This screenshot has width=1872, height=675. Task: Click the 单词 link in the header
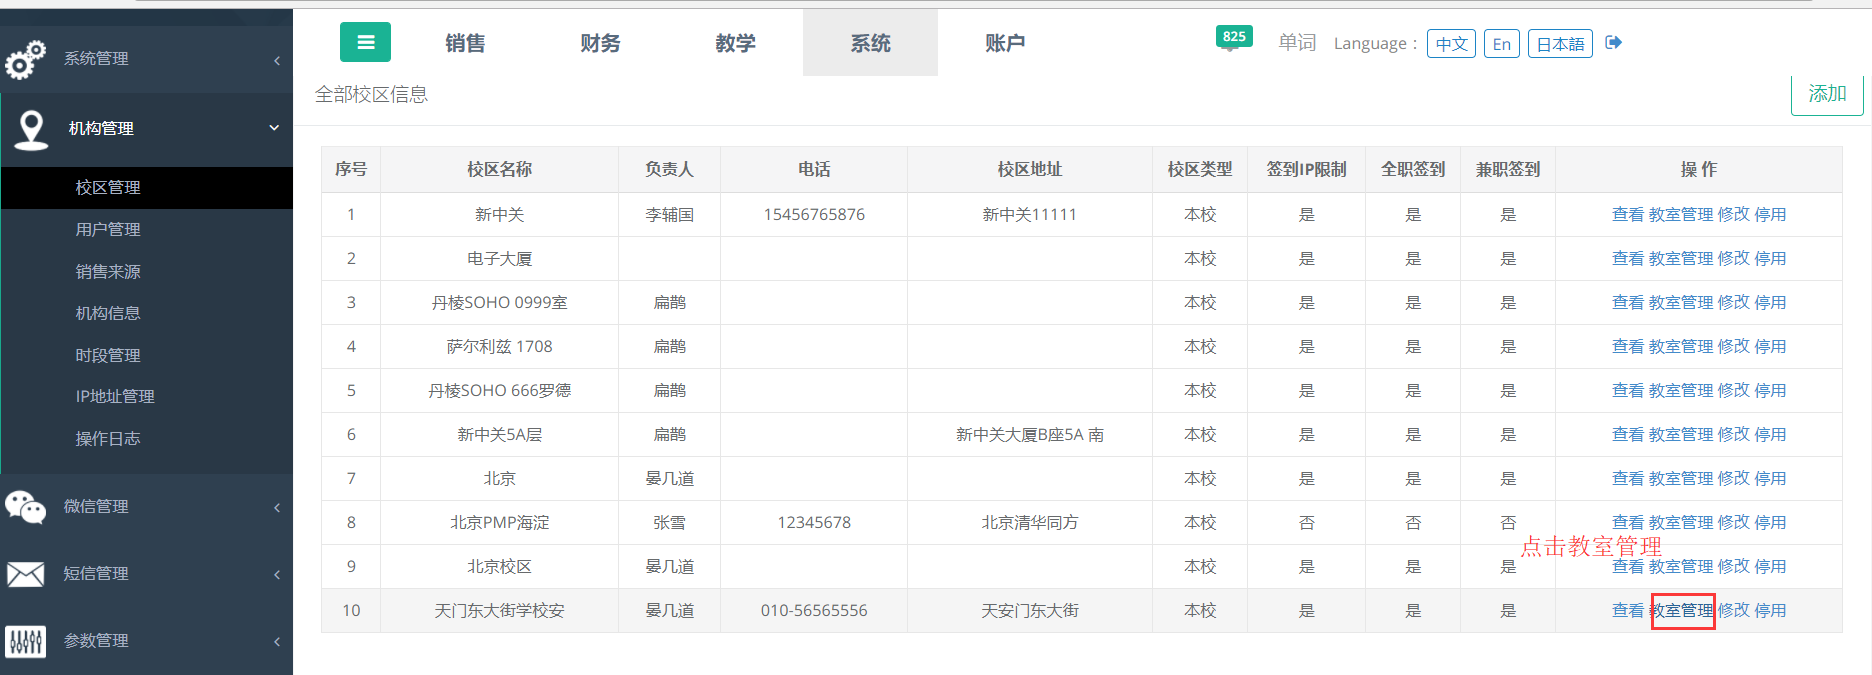coord(1297,43)
